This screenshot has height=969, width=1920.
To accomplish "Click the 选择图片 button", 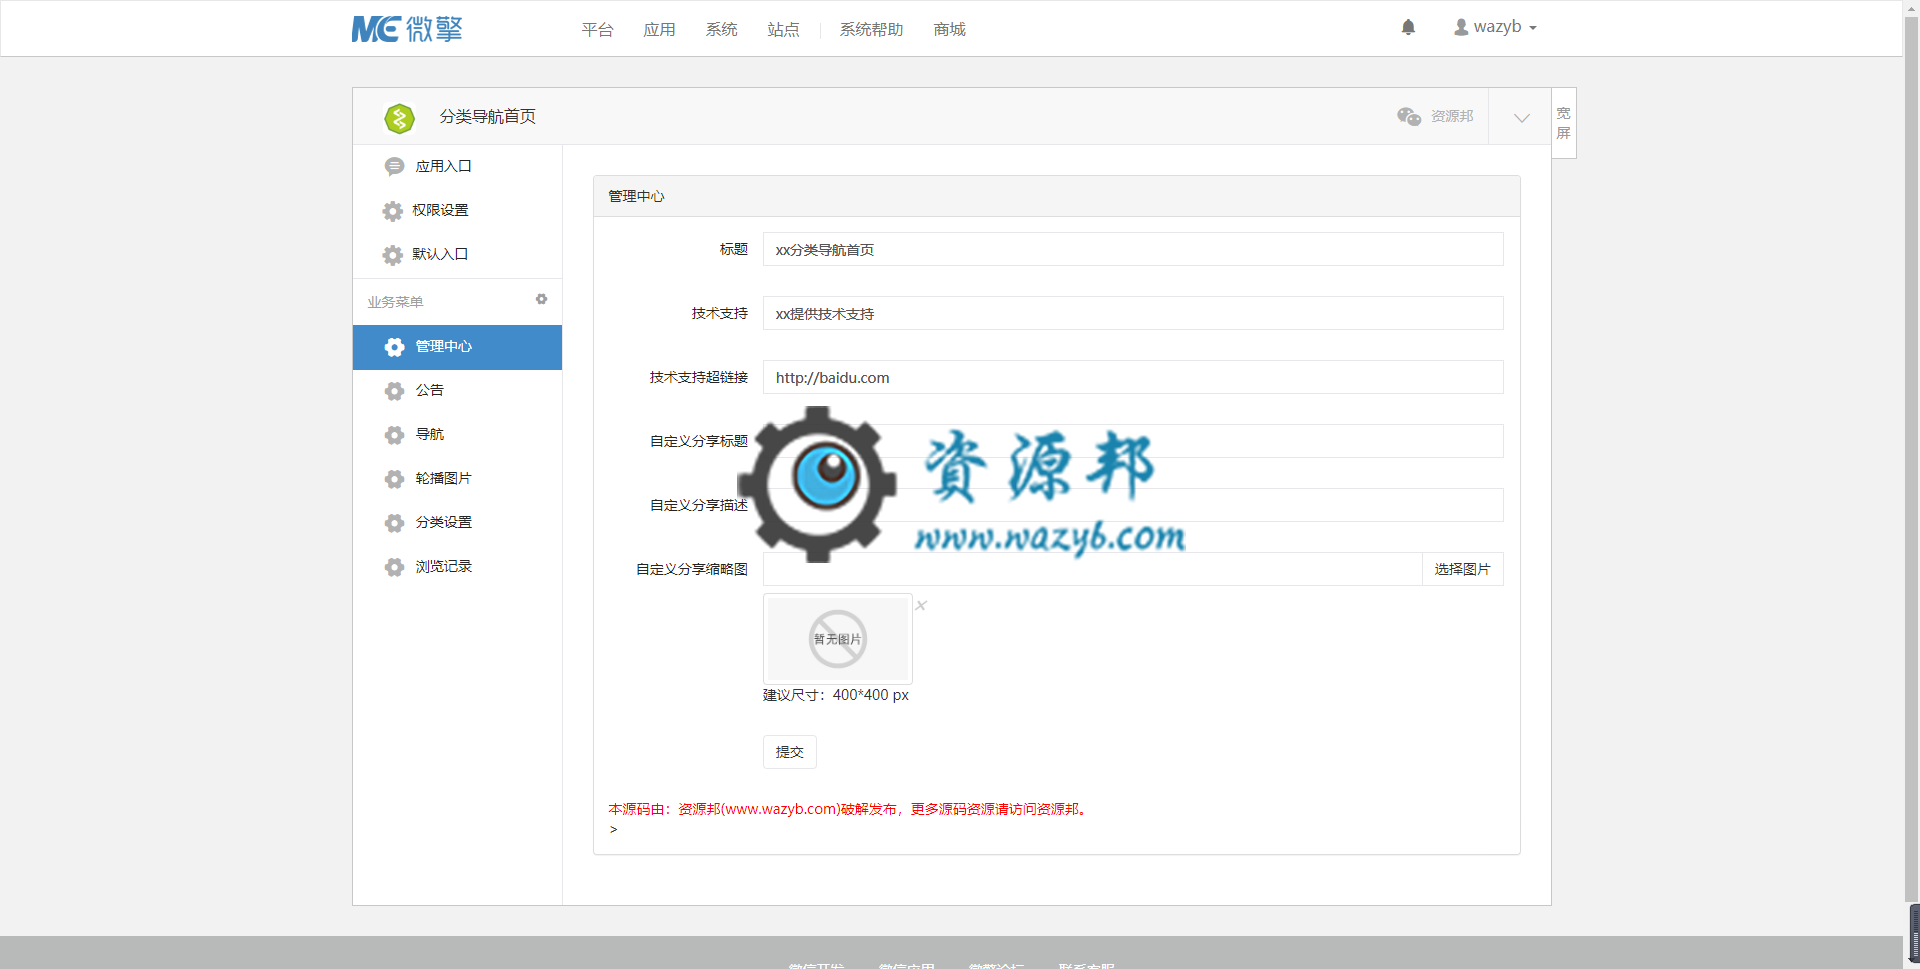I will [x=1462, y=569].
